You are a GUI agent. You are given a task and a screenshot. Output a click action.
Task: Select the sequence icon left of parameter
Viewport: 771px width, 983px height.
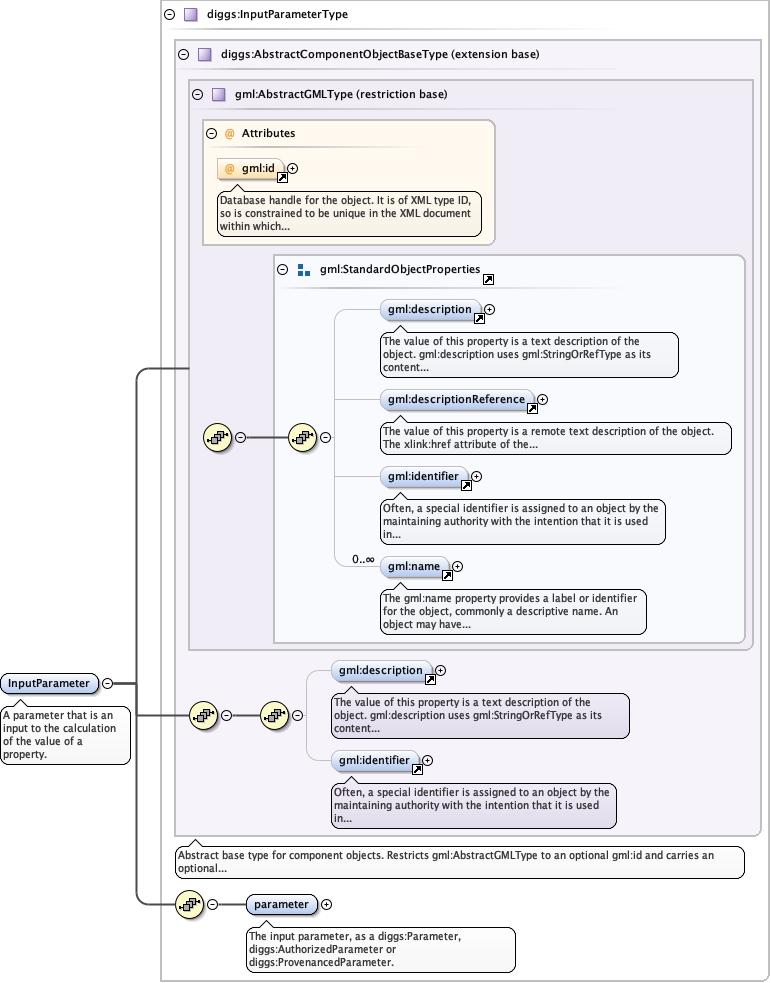coord(189,905)
